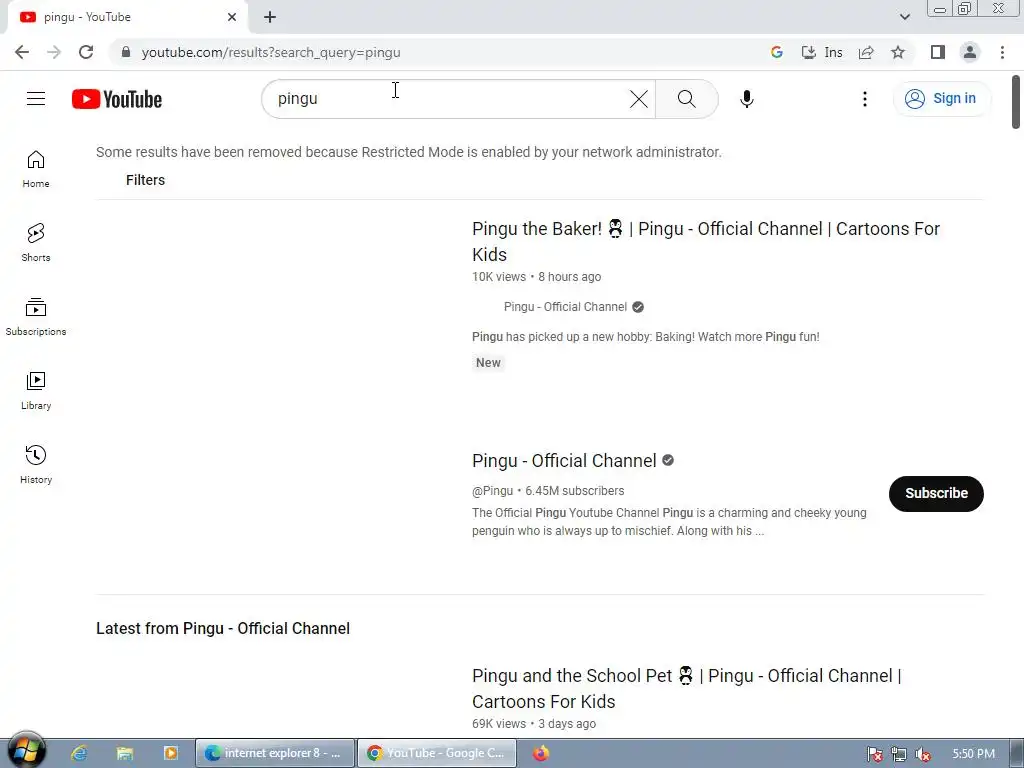Toggle Chrome side panel

(x=938, y=52)
